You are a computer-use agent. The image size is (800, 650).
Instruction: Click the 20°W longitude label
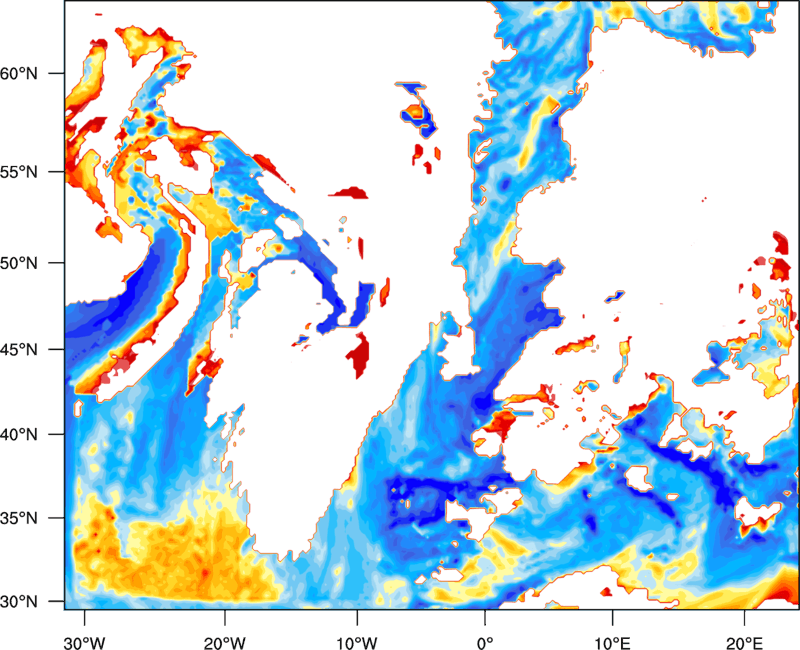pos(224,643)
